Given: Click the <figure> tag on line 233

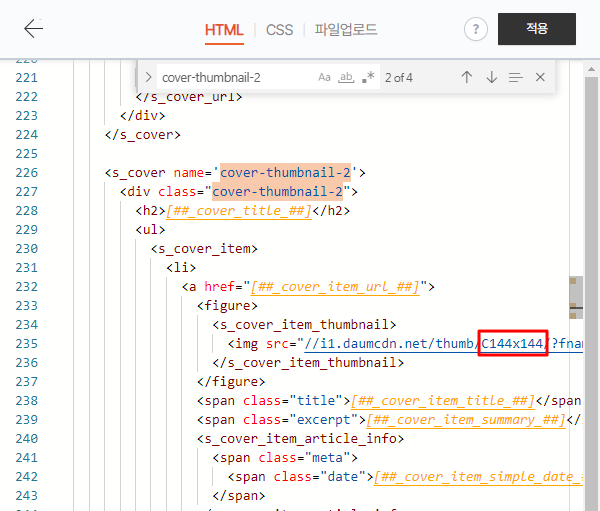Looking at the screenshot, I should click(227, 306).
